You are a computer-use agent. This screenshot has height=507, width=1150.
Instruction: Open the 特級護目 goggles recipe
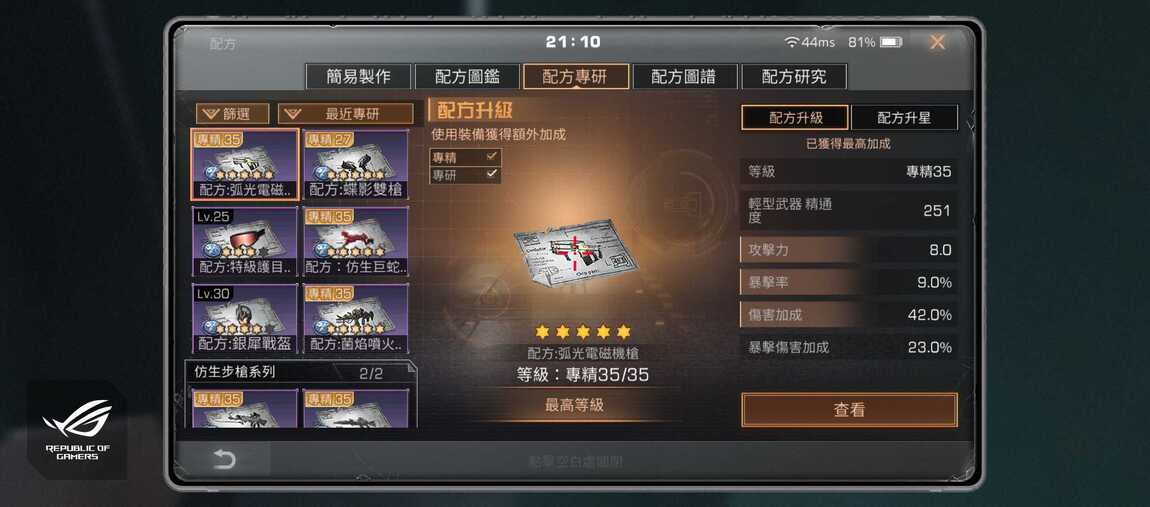(x=245, y=241)
